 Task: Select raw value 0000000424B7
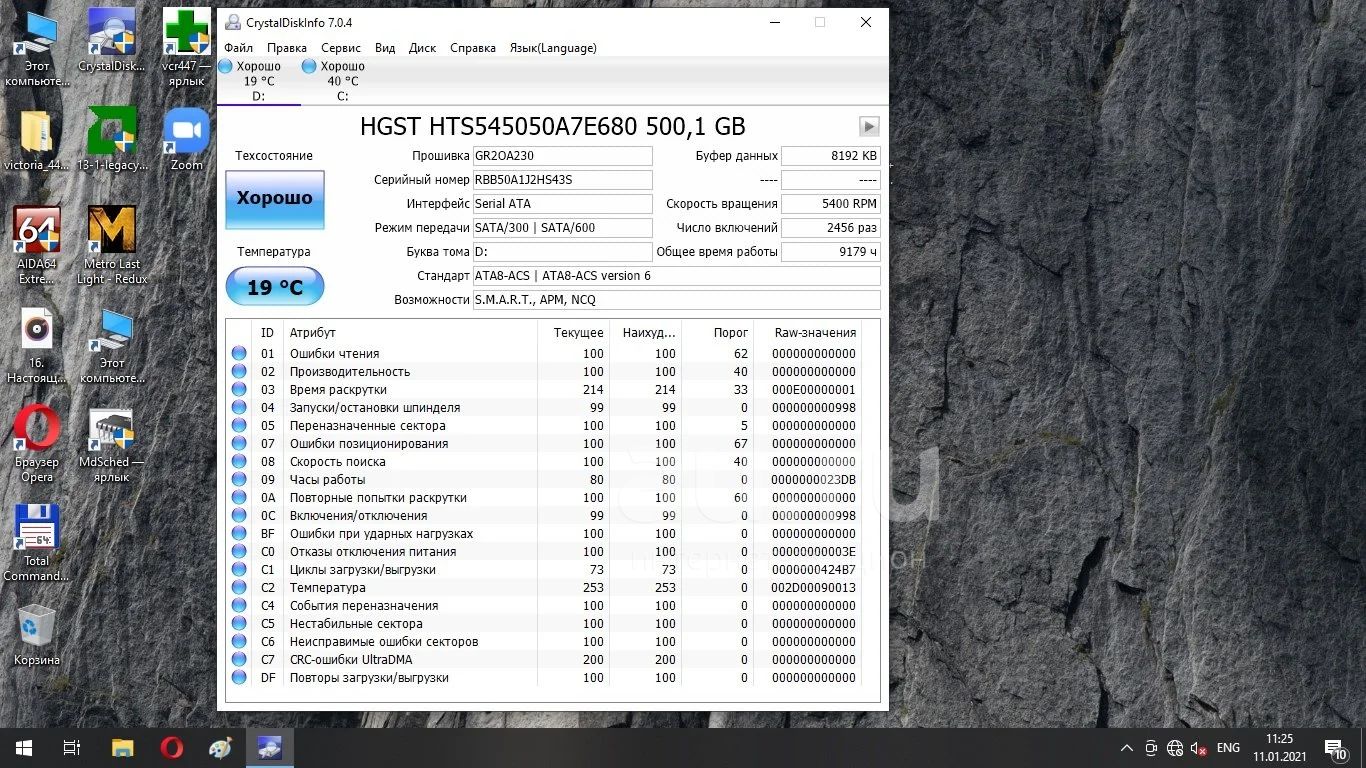tap(813, 570)
